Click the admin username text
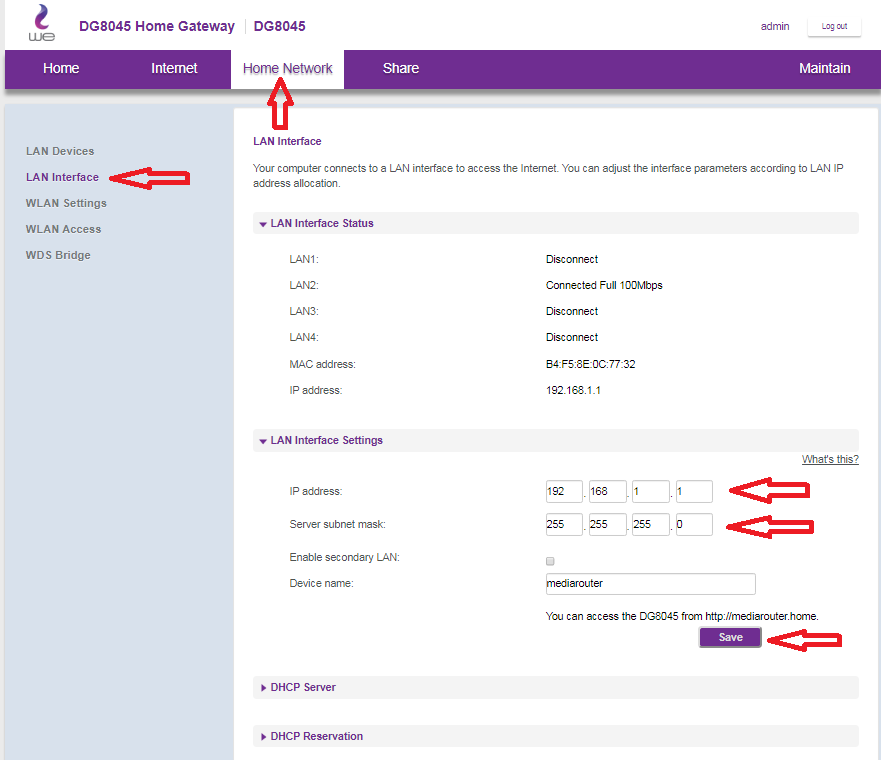The width and height of the screenshot is (882, 760). 775,26
